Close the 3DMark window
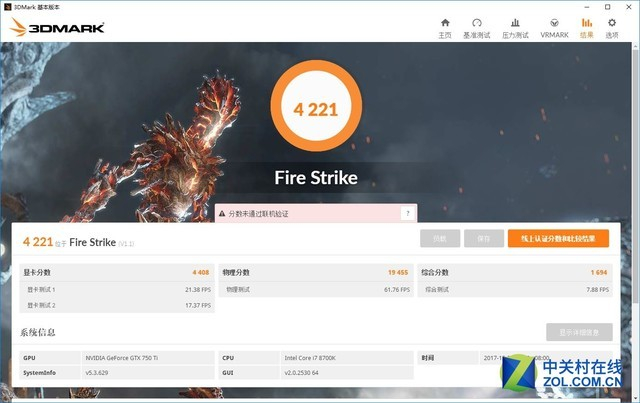This screenshot has height=403, width=640. point(629,7)
